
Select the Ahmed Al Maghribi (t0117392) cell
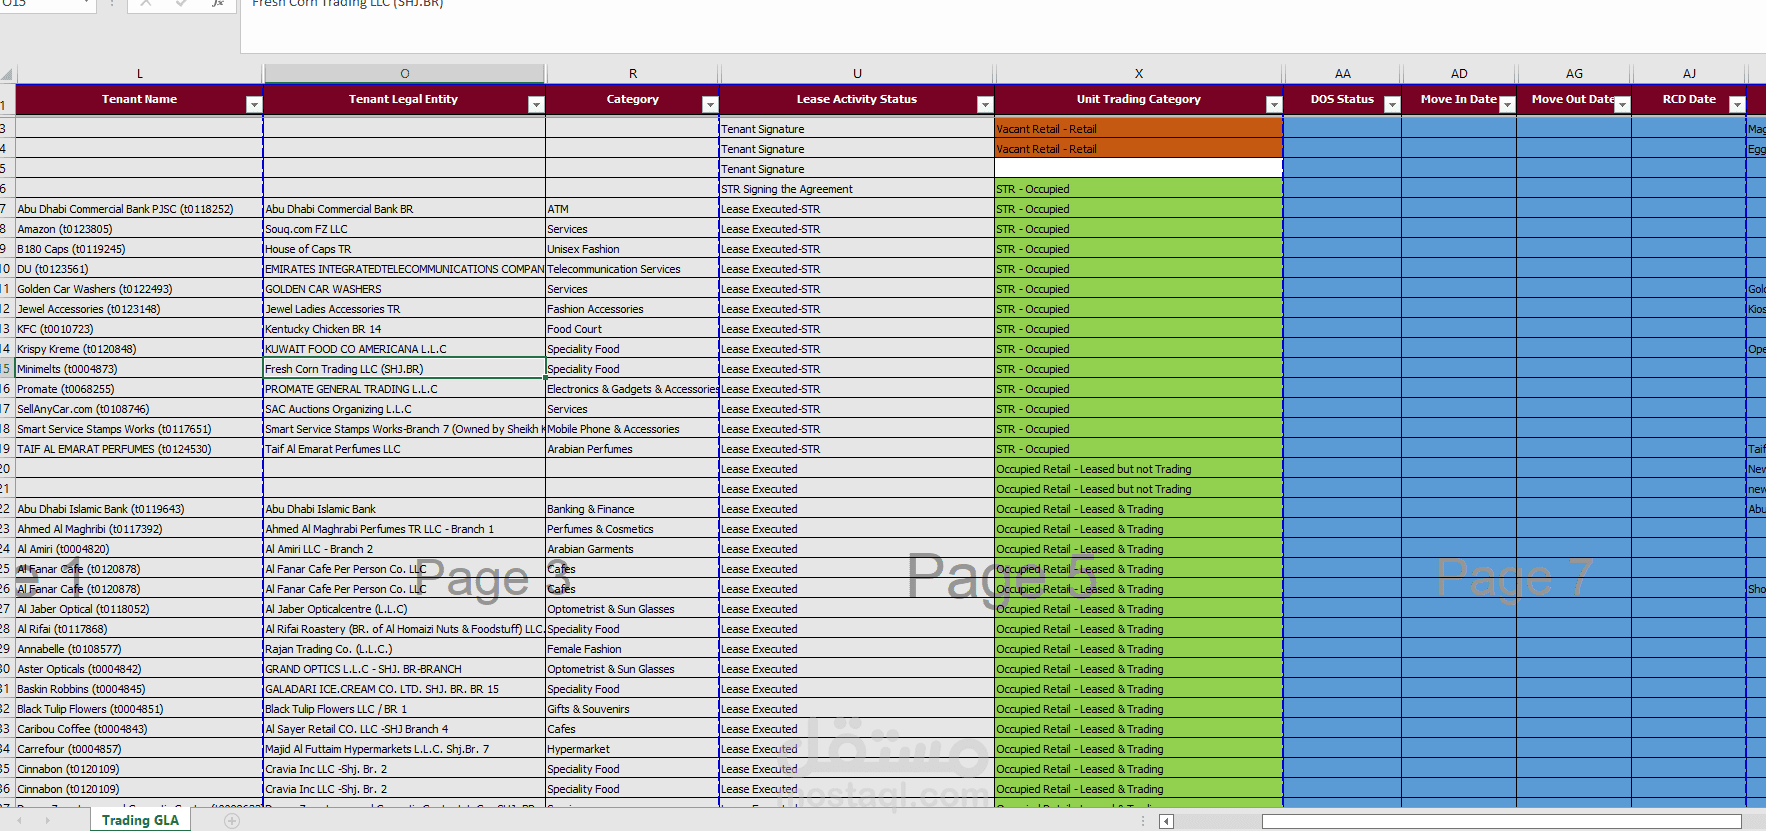tap(140, 529)
